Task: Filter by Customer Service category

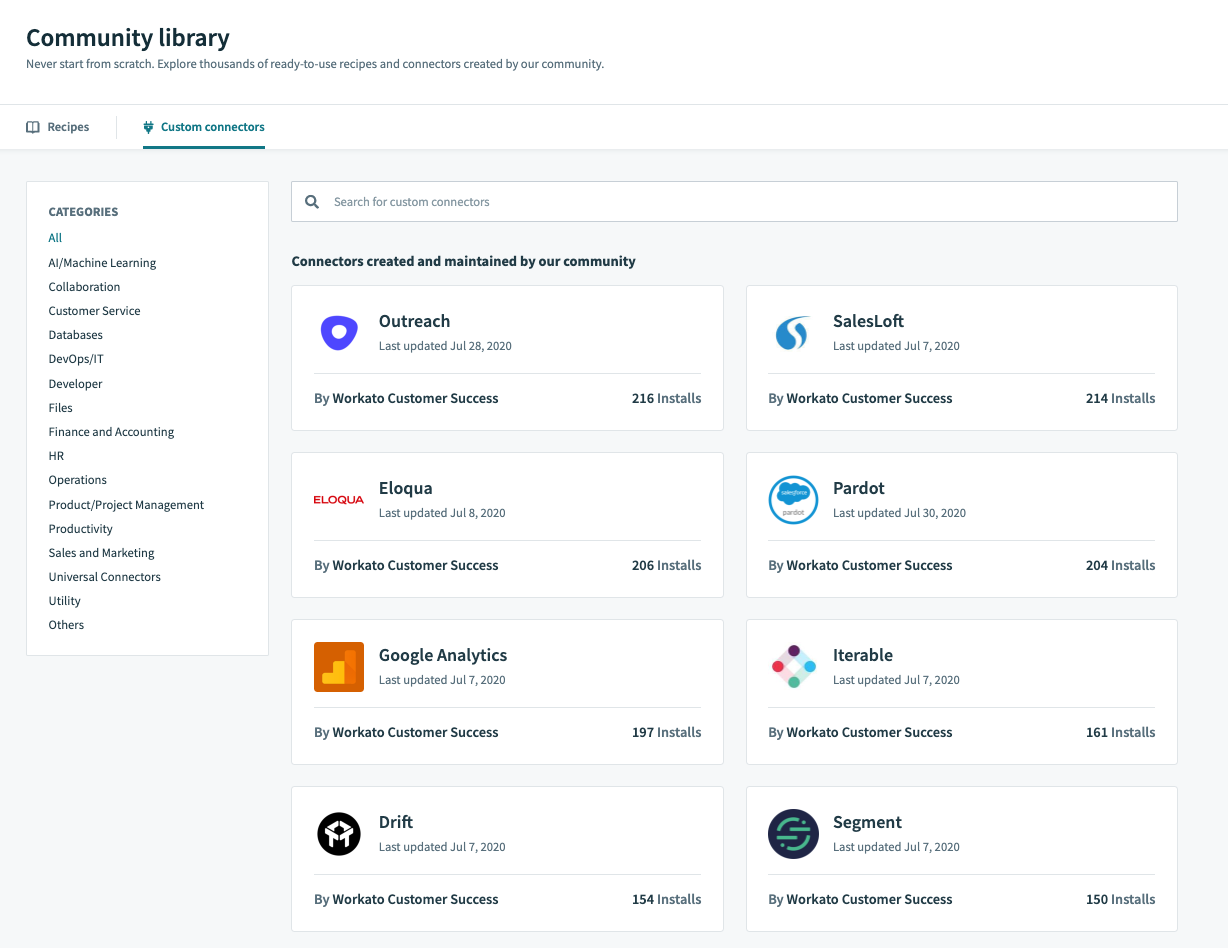Action: coord(94,311)
